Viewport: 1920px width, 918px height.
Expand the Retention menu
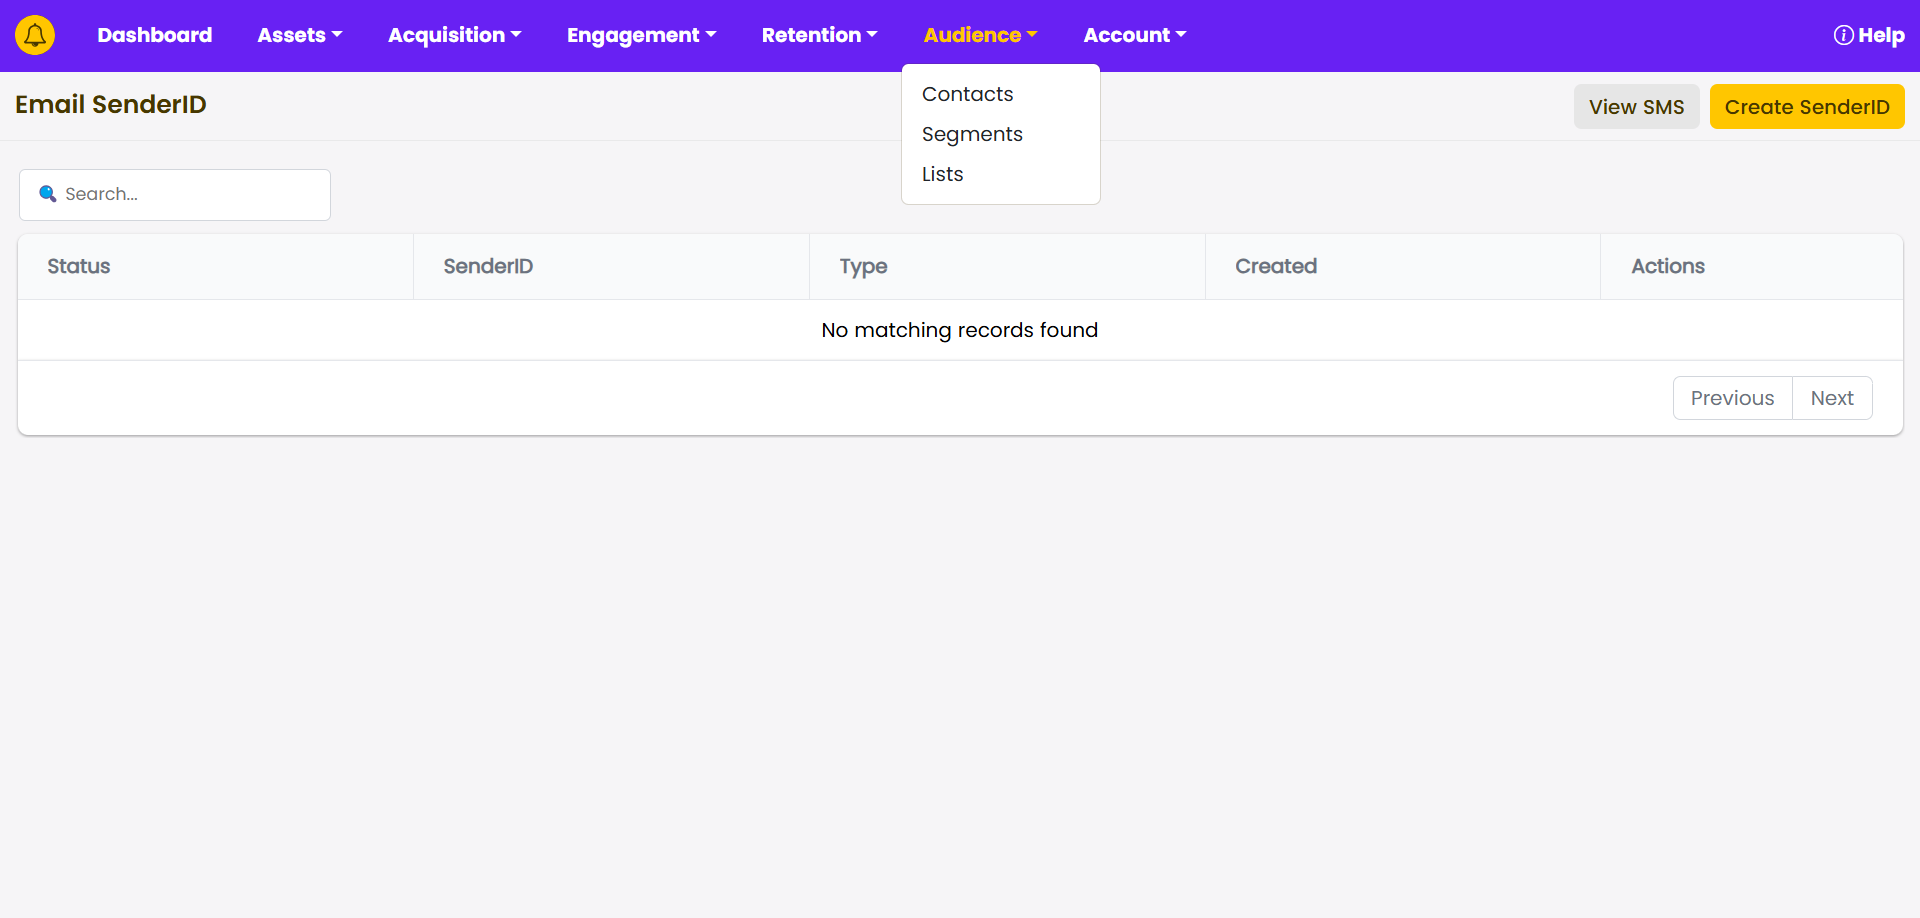point(819,35)
